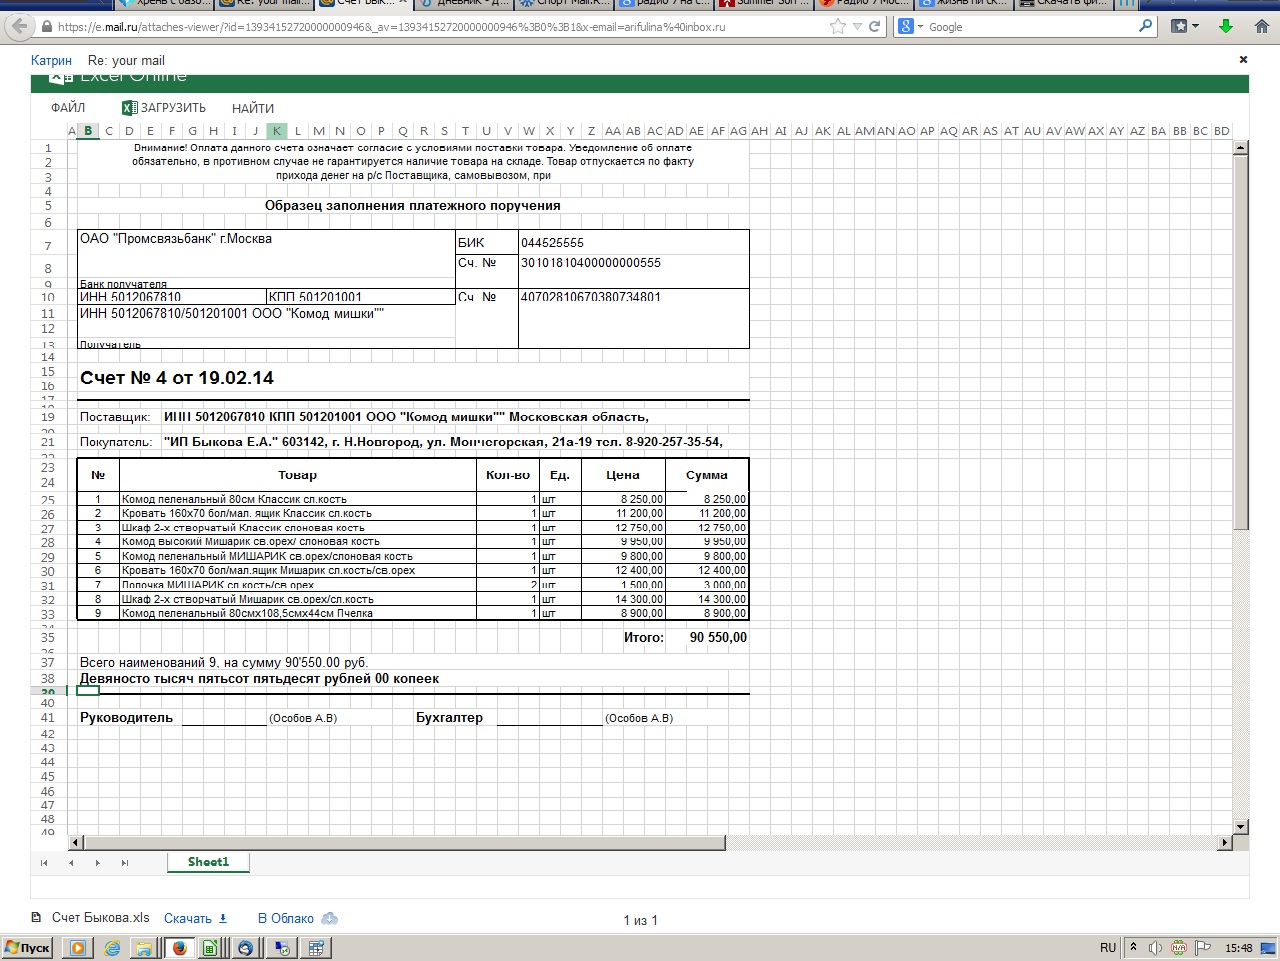Click the vertical scrollbar down arrow
The image size is (1280, 961).
click(1241, 826)
